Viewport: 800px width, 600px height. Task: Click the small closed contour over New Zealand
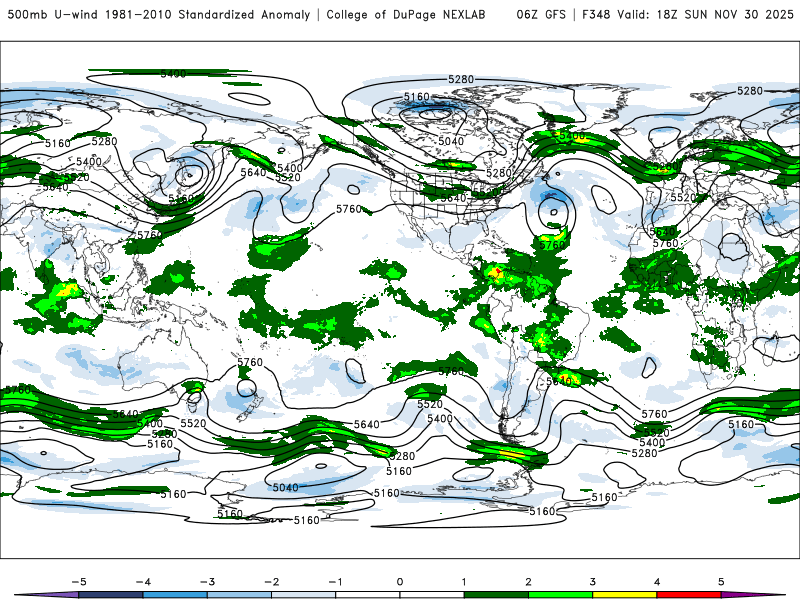[246, 388]
